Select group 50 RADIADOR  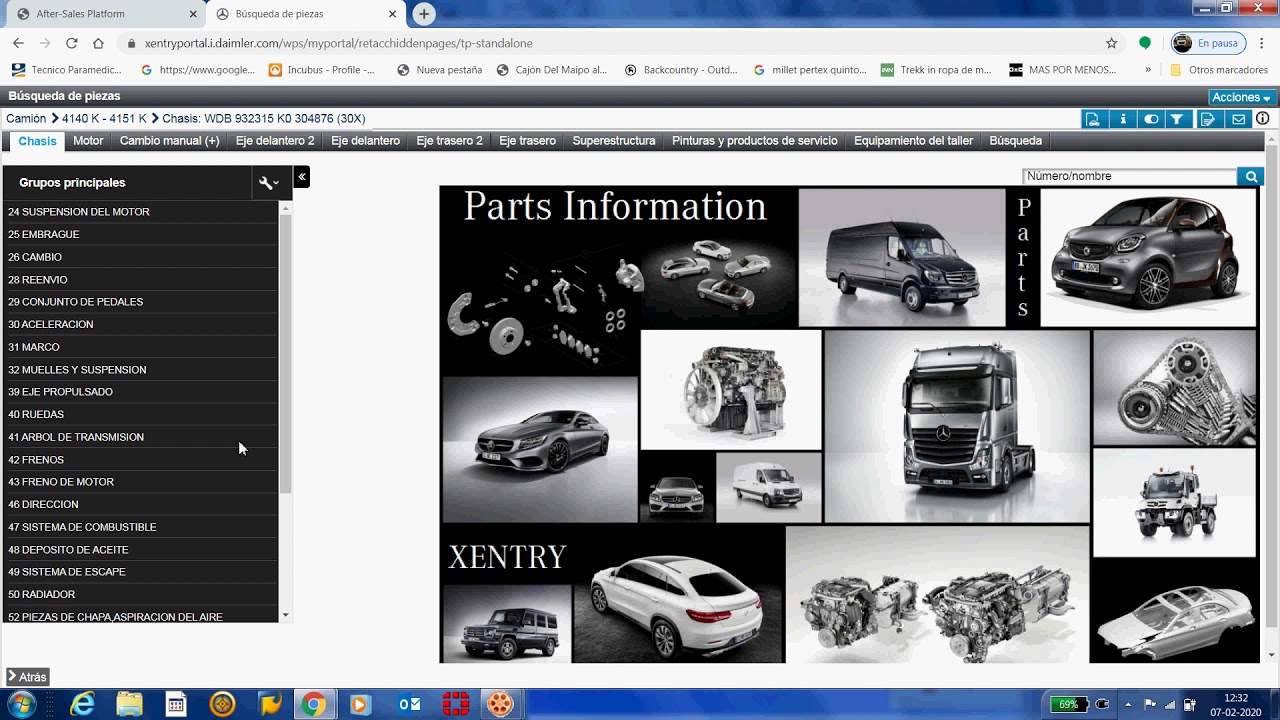point(140,594)
